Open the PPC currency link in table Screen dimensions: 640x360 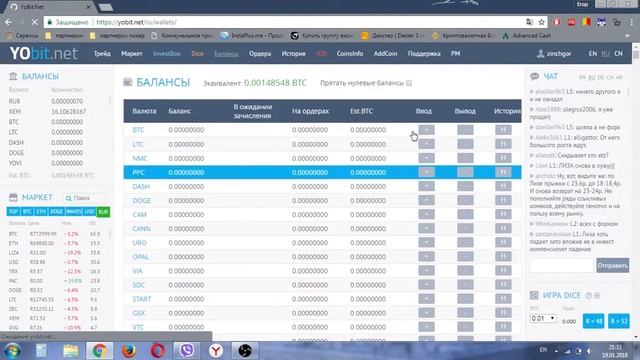point(138,172)
